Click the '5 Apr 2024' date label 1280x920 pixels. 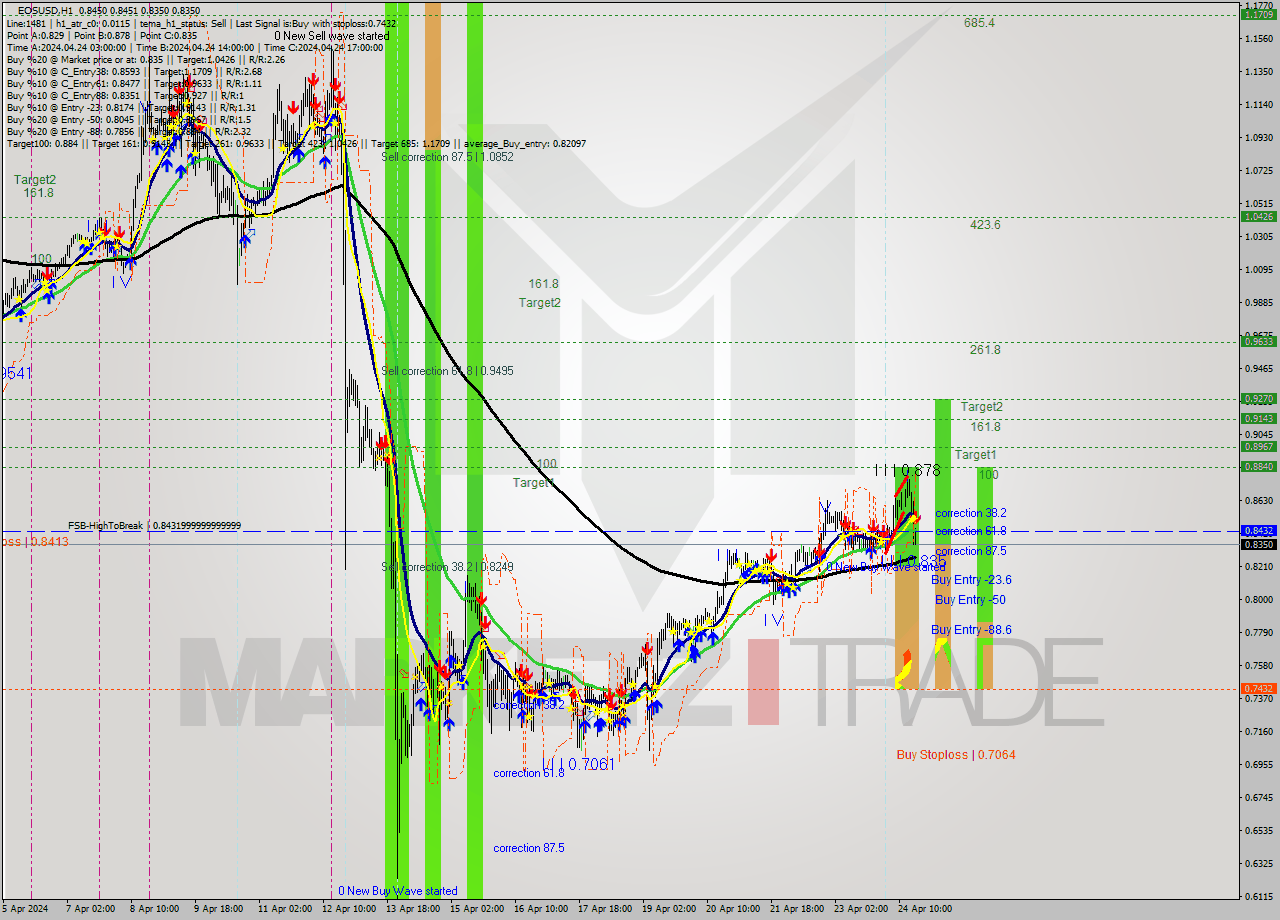pyautogui.click(x=23, y=909)
